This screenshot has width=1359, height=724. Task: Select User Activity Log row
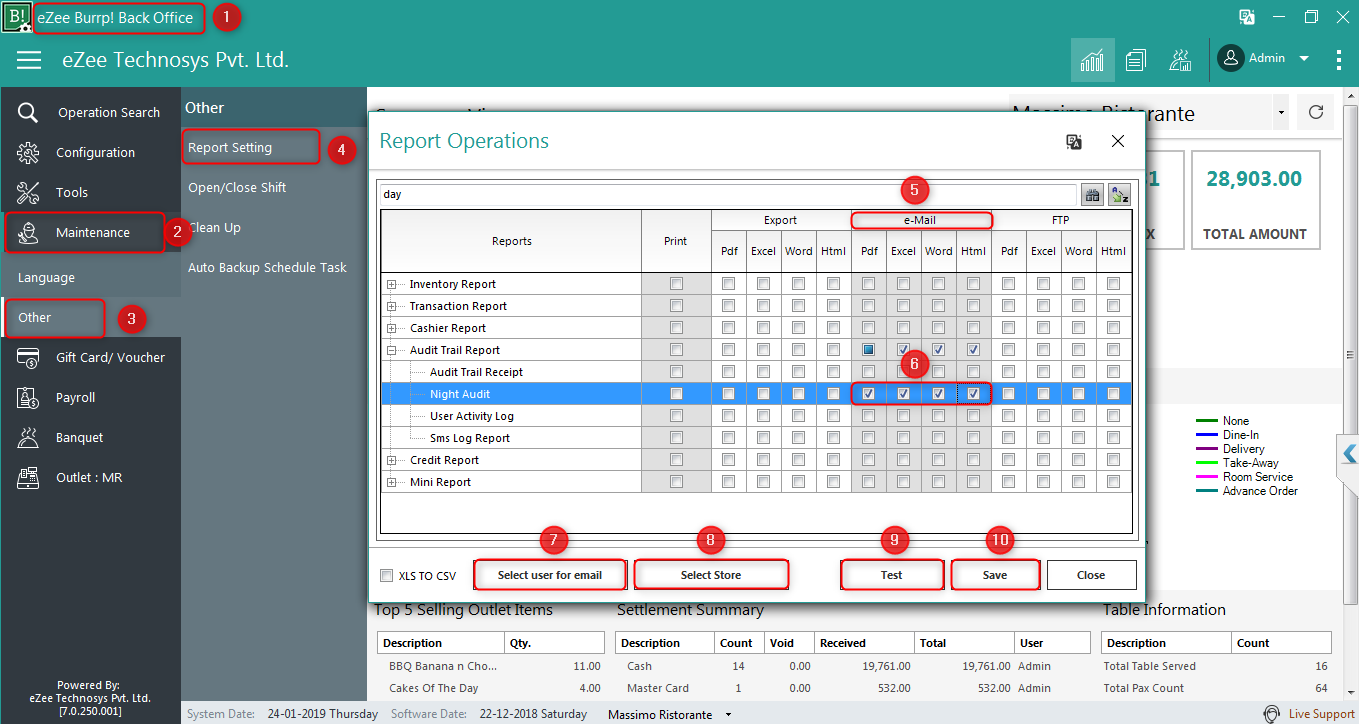pos(472,416)
